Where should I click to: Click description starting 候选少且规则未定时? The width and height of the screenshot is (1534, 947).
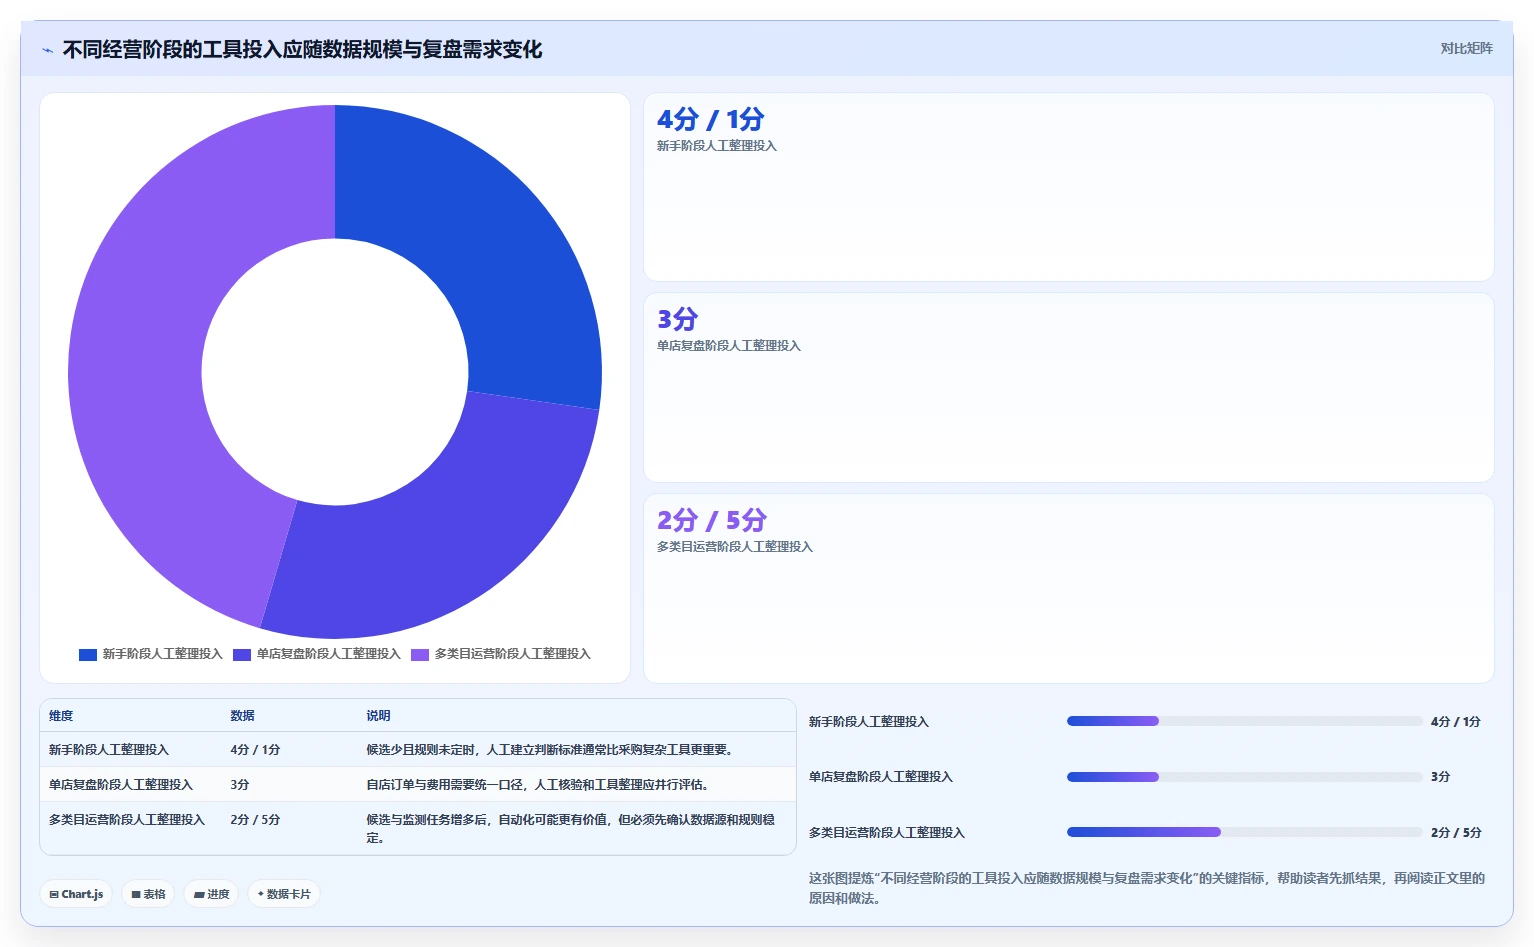tap(551, 750)
